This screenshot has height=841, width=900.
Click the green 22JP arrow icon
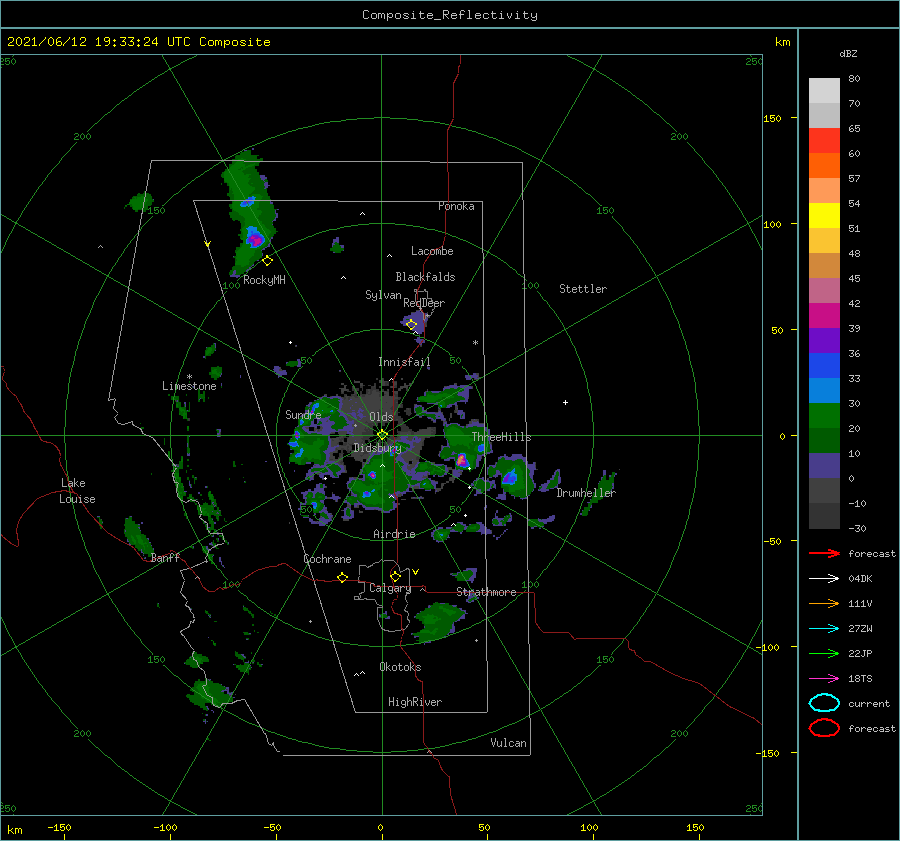824,653
